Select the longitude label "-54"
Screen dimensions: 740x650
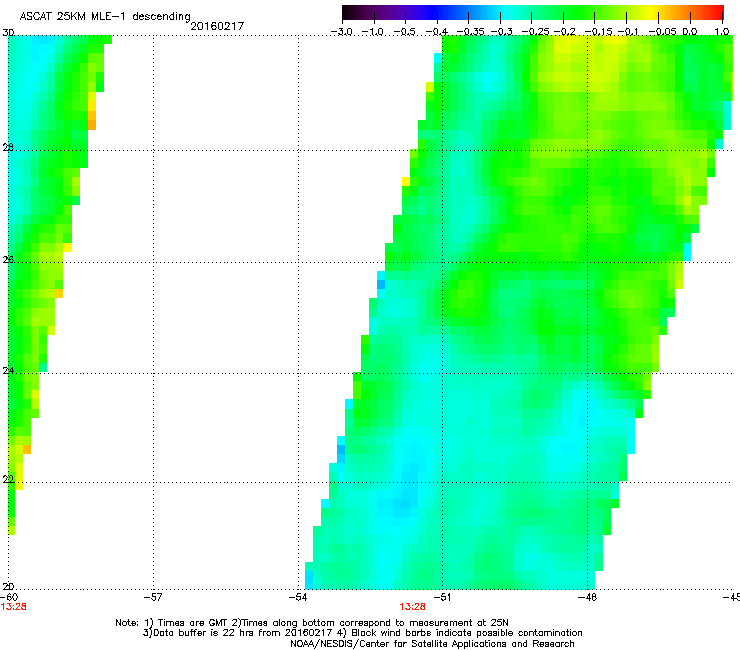click(298, 597)
